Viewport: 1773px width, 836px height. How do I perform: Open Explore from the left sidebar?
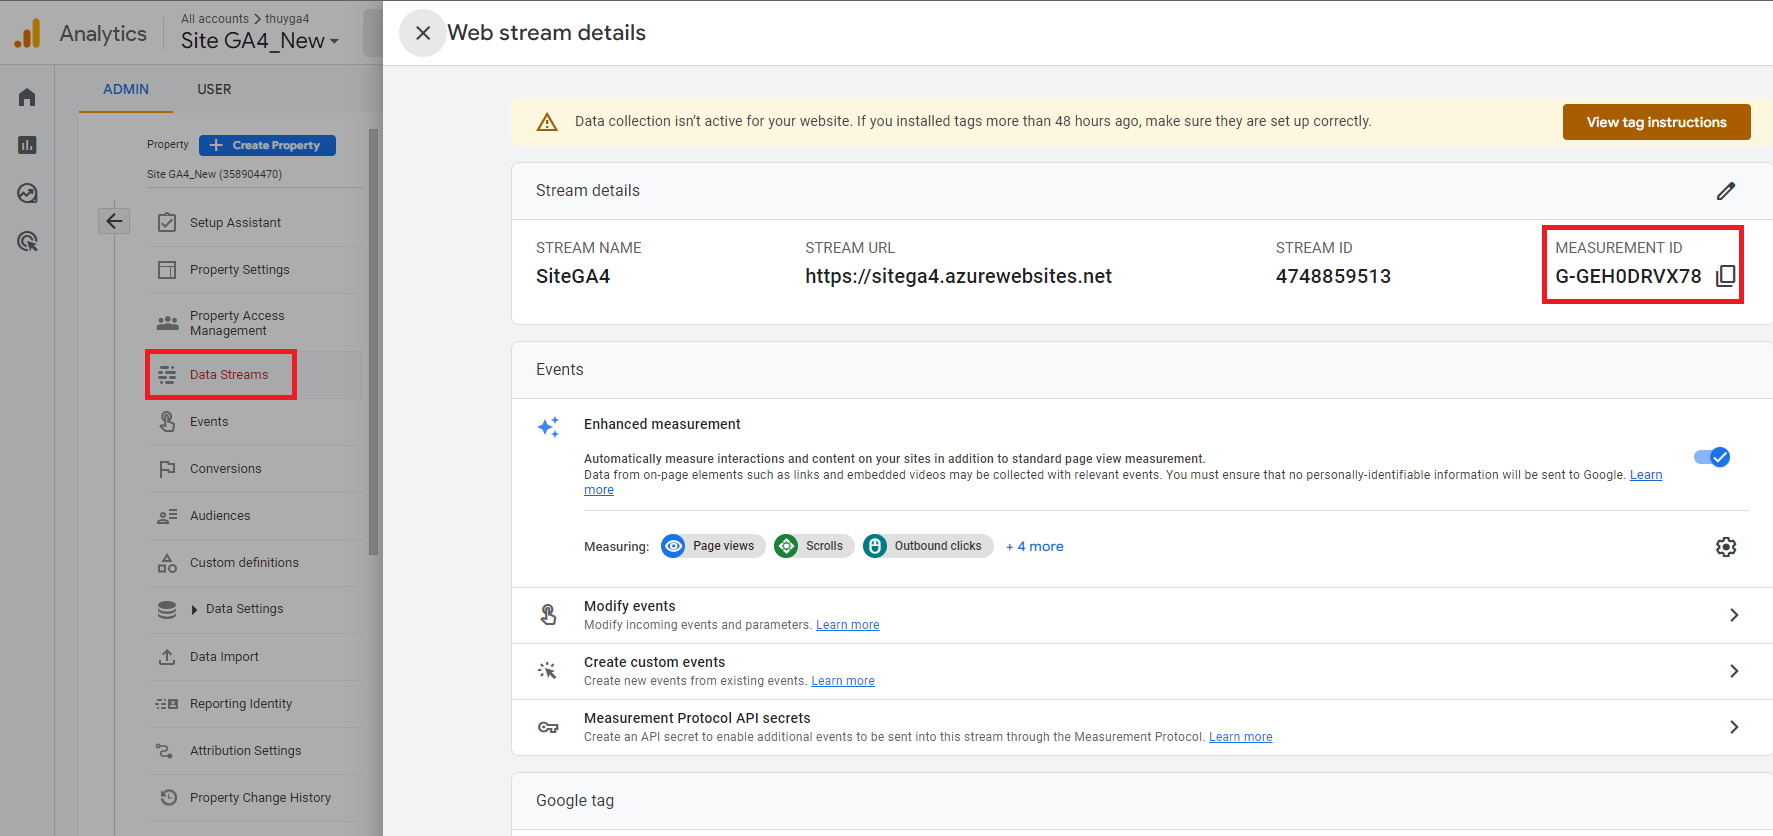27,193
